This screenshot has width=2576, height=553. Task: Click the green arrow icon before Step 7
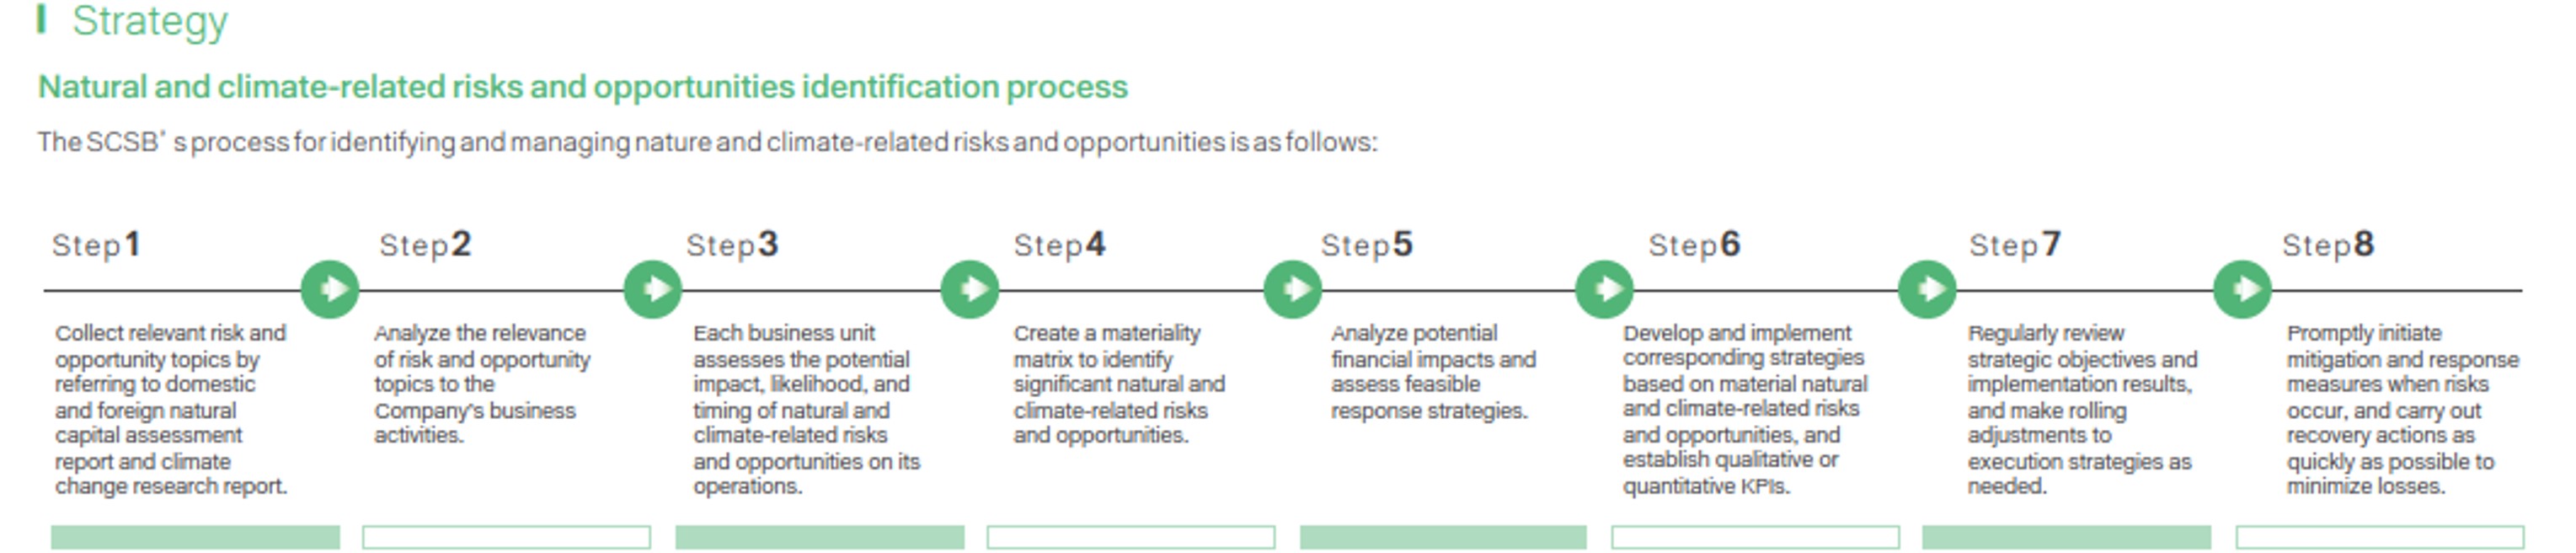pyautogui.click(x=1927, y=290)
